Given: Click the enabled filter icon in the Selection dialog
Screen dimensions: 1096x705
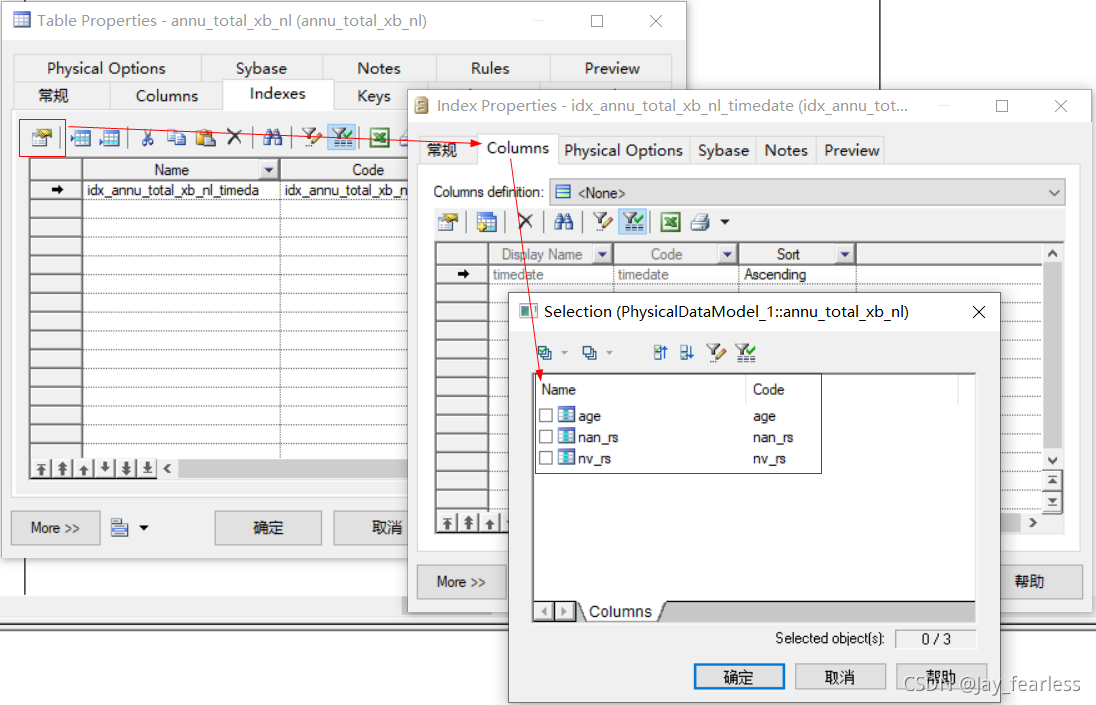Looking at the screenshot, I should pyautogui.click(x=745, y=352).
